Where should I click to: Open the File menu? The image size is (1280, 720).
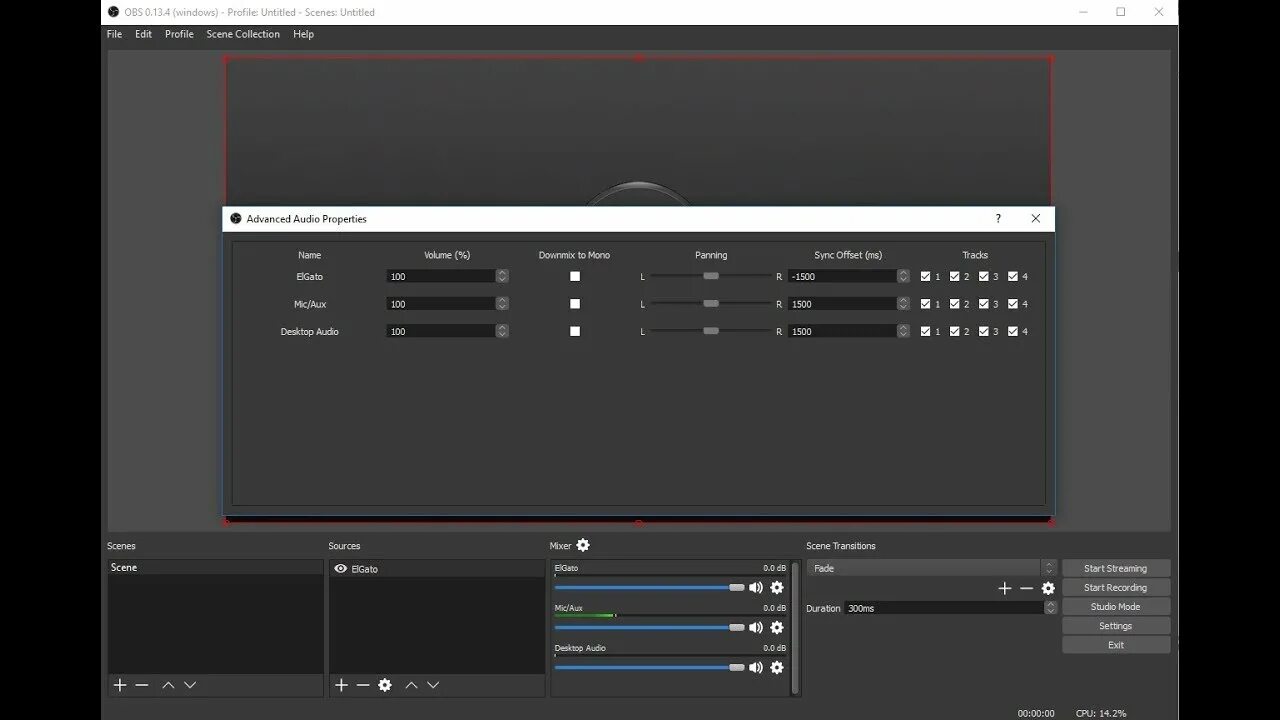click(x=115, y=34)
